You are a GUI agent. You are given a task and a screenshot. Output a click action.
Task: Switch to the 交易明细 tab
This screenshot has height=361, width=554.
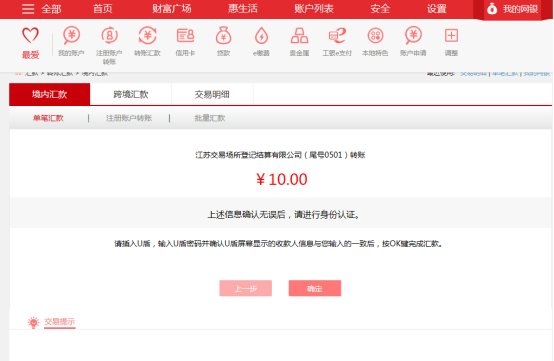212,94
